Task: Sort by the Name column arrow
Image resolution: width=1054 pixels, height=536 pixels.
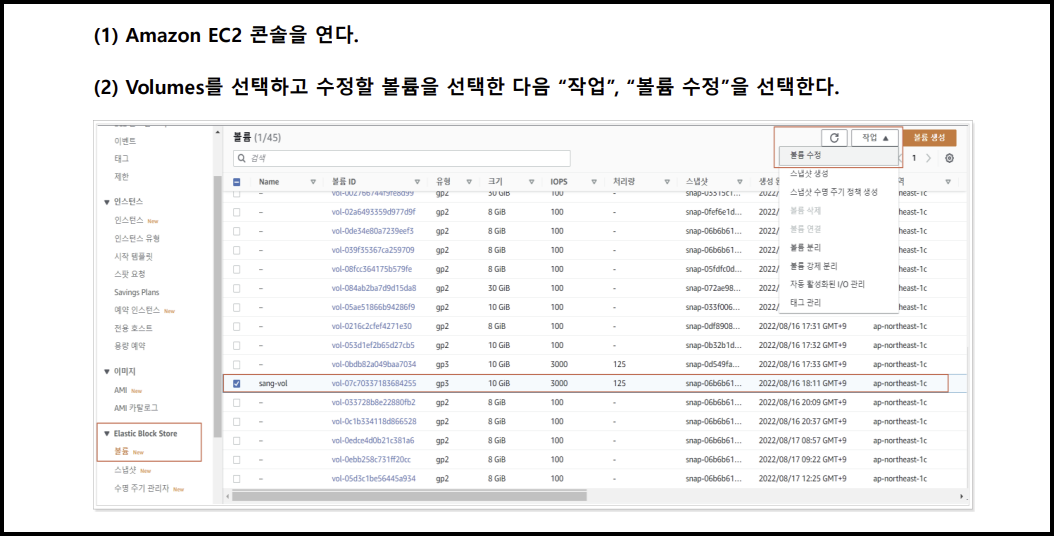Action: (313, 182)
